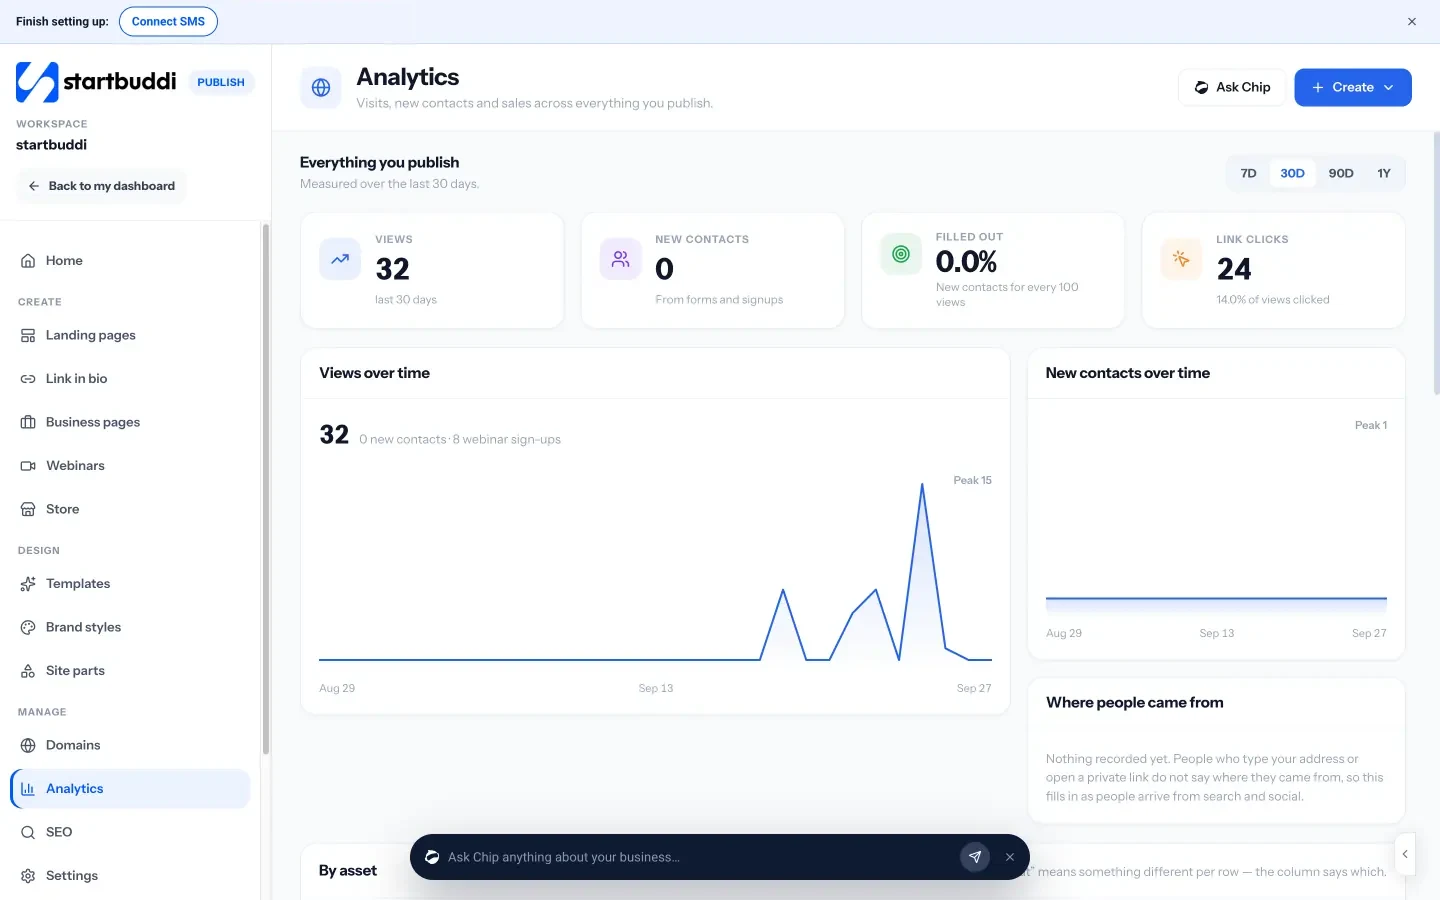The image size is (1440, 900).
Task: Click the By asset heading
Action: [x=348, y=871]
